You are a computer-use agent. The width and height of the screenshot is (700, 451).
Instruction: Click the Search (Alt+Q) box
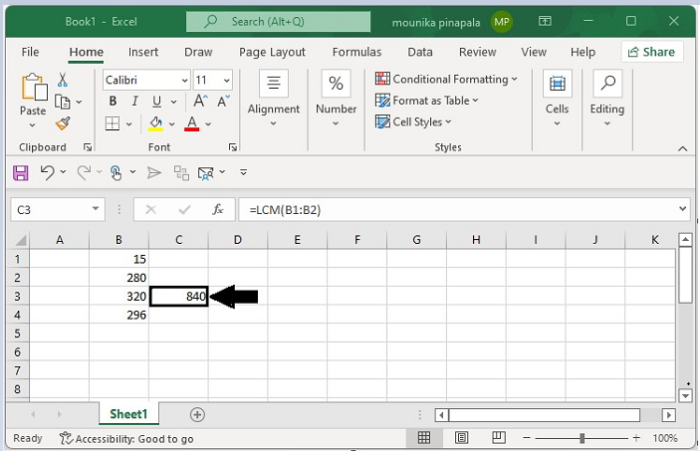(x=278, y=21)
